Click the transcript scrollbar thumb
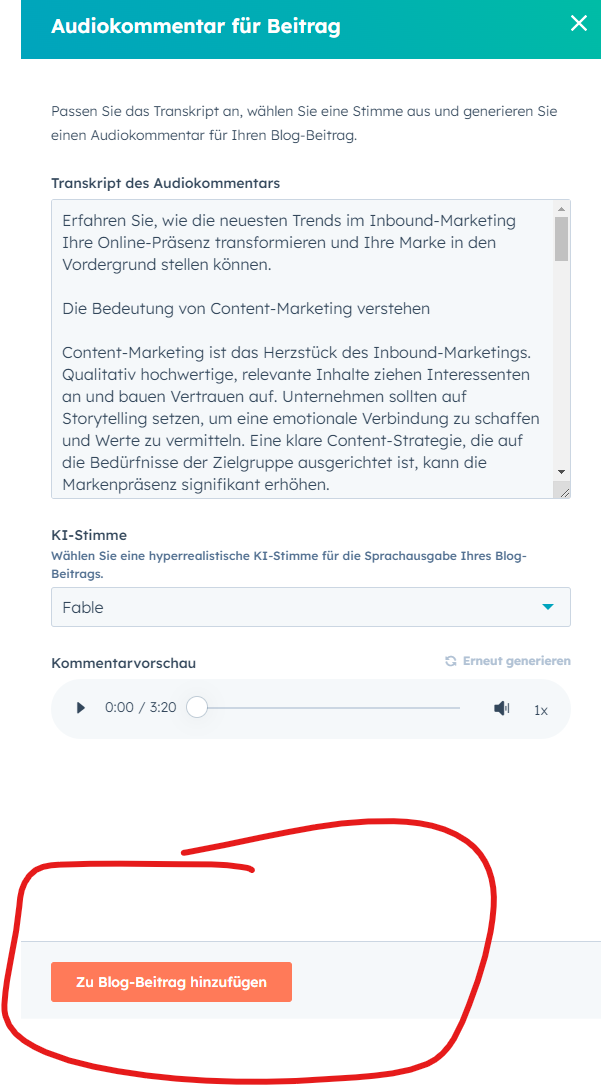The width and height of the screenshot is (601, 1088). coord(561,239)
